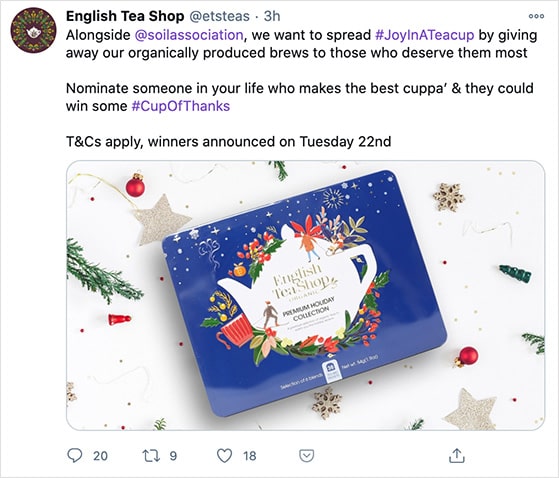Click the @etsteas handle

point(219,16)
